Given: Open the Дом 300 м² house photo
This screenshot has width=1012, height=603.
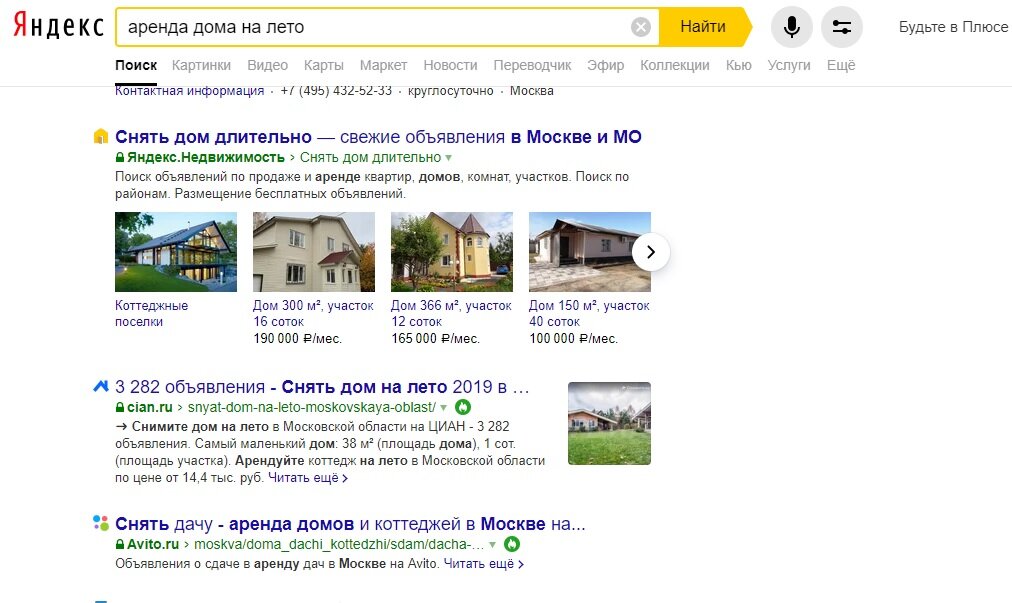Looking at the screenshot, I should coord(314,252).
